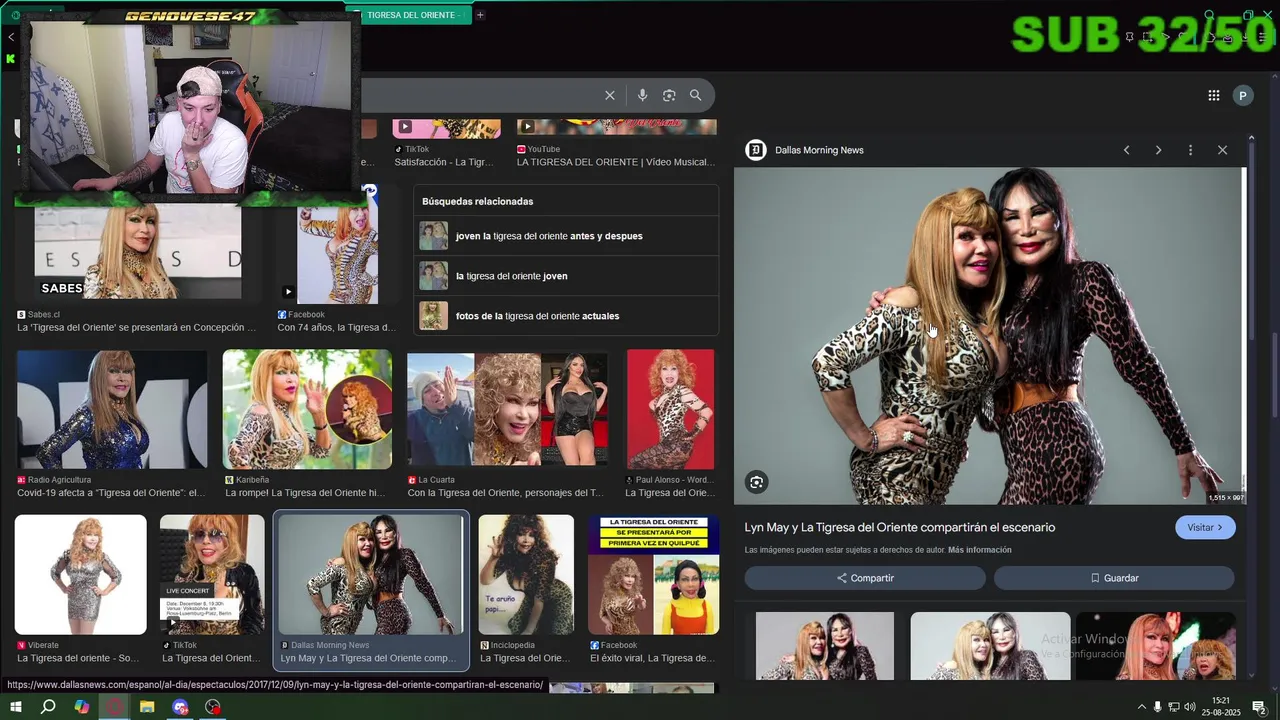The height and width of the screenshot is (720, 1280).
Task: Close the image preview panel
Action: click(1222, 150)
